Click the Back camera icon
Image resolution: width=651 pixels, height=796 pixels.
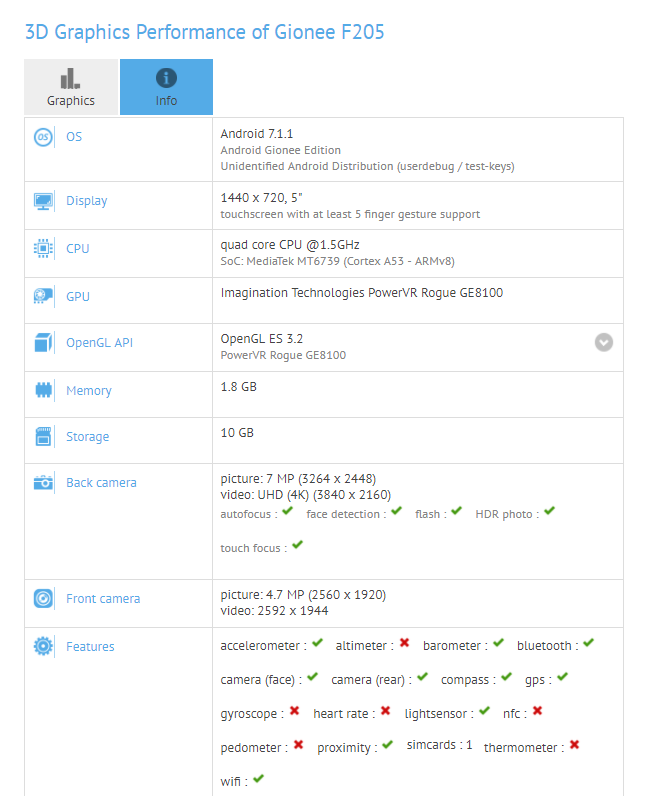pos(43,482)
